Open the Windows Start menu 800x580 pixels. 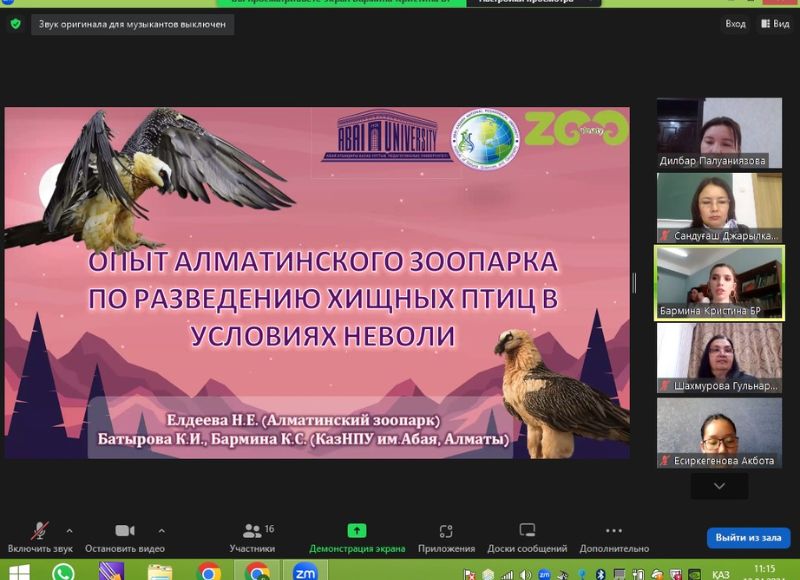(18, 572)
